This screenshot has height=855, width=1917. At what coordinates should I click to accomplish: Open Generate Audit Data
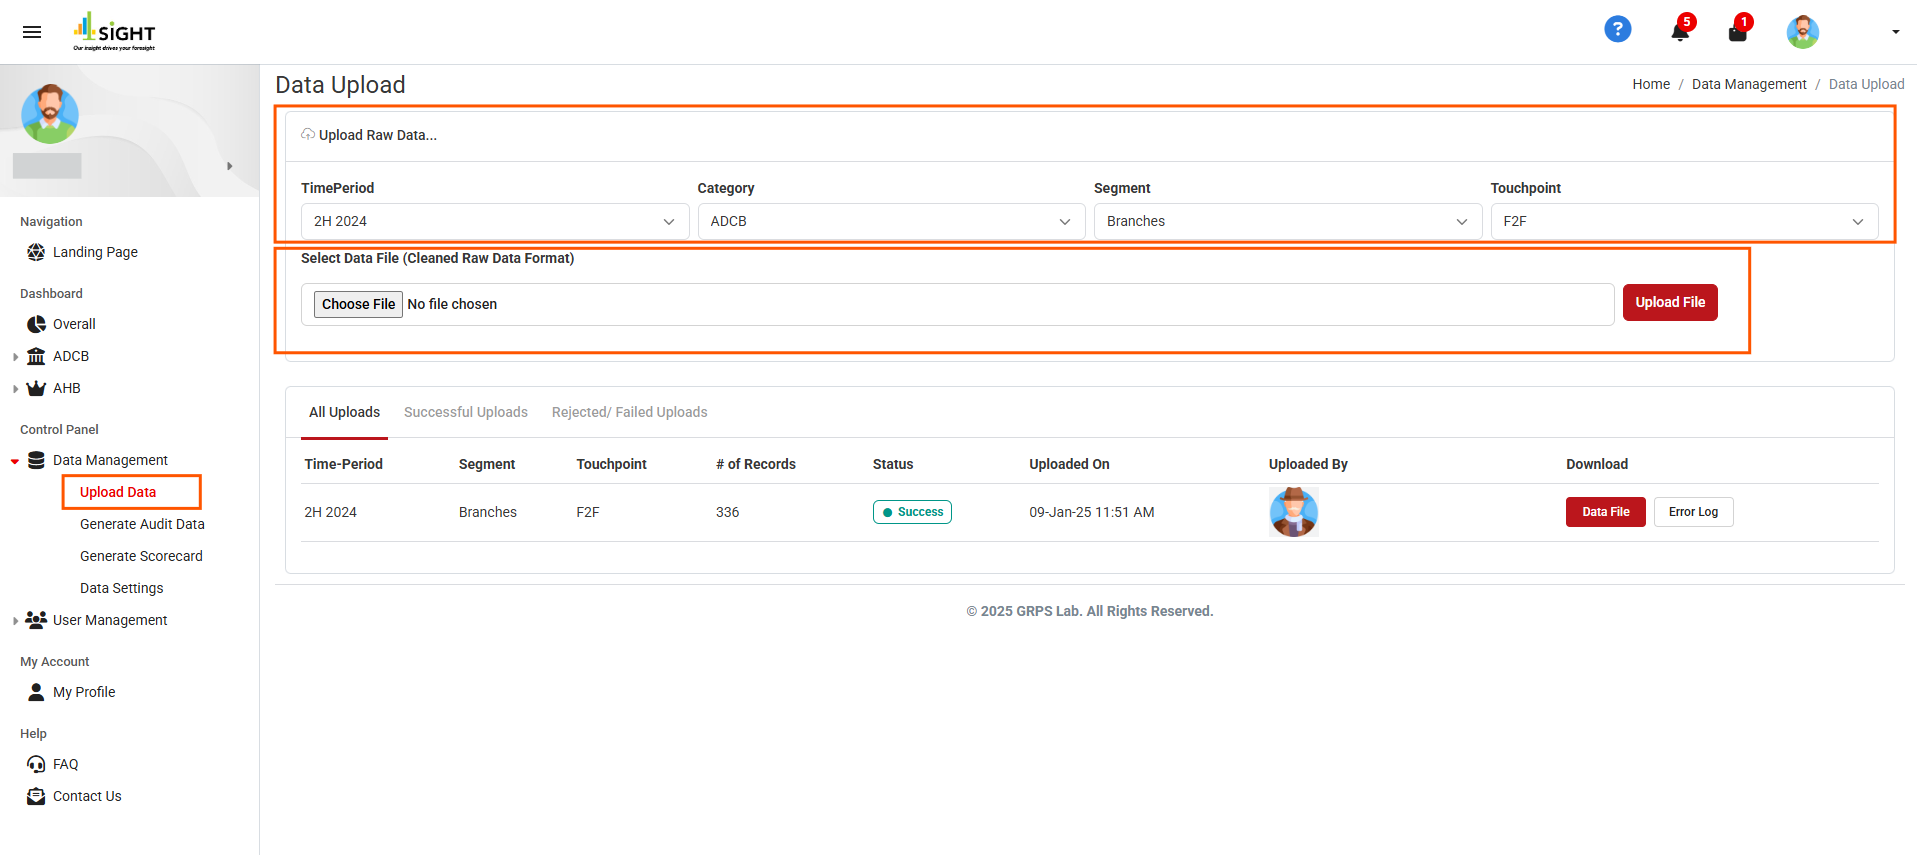click(142, 524)
